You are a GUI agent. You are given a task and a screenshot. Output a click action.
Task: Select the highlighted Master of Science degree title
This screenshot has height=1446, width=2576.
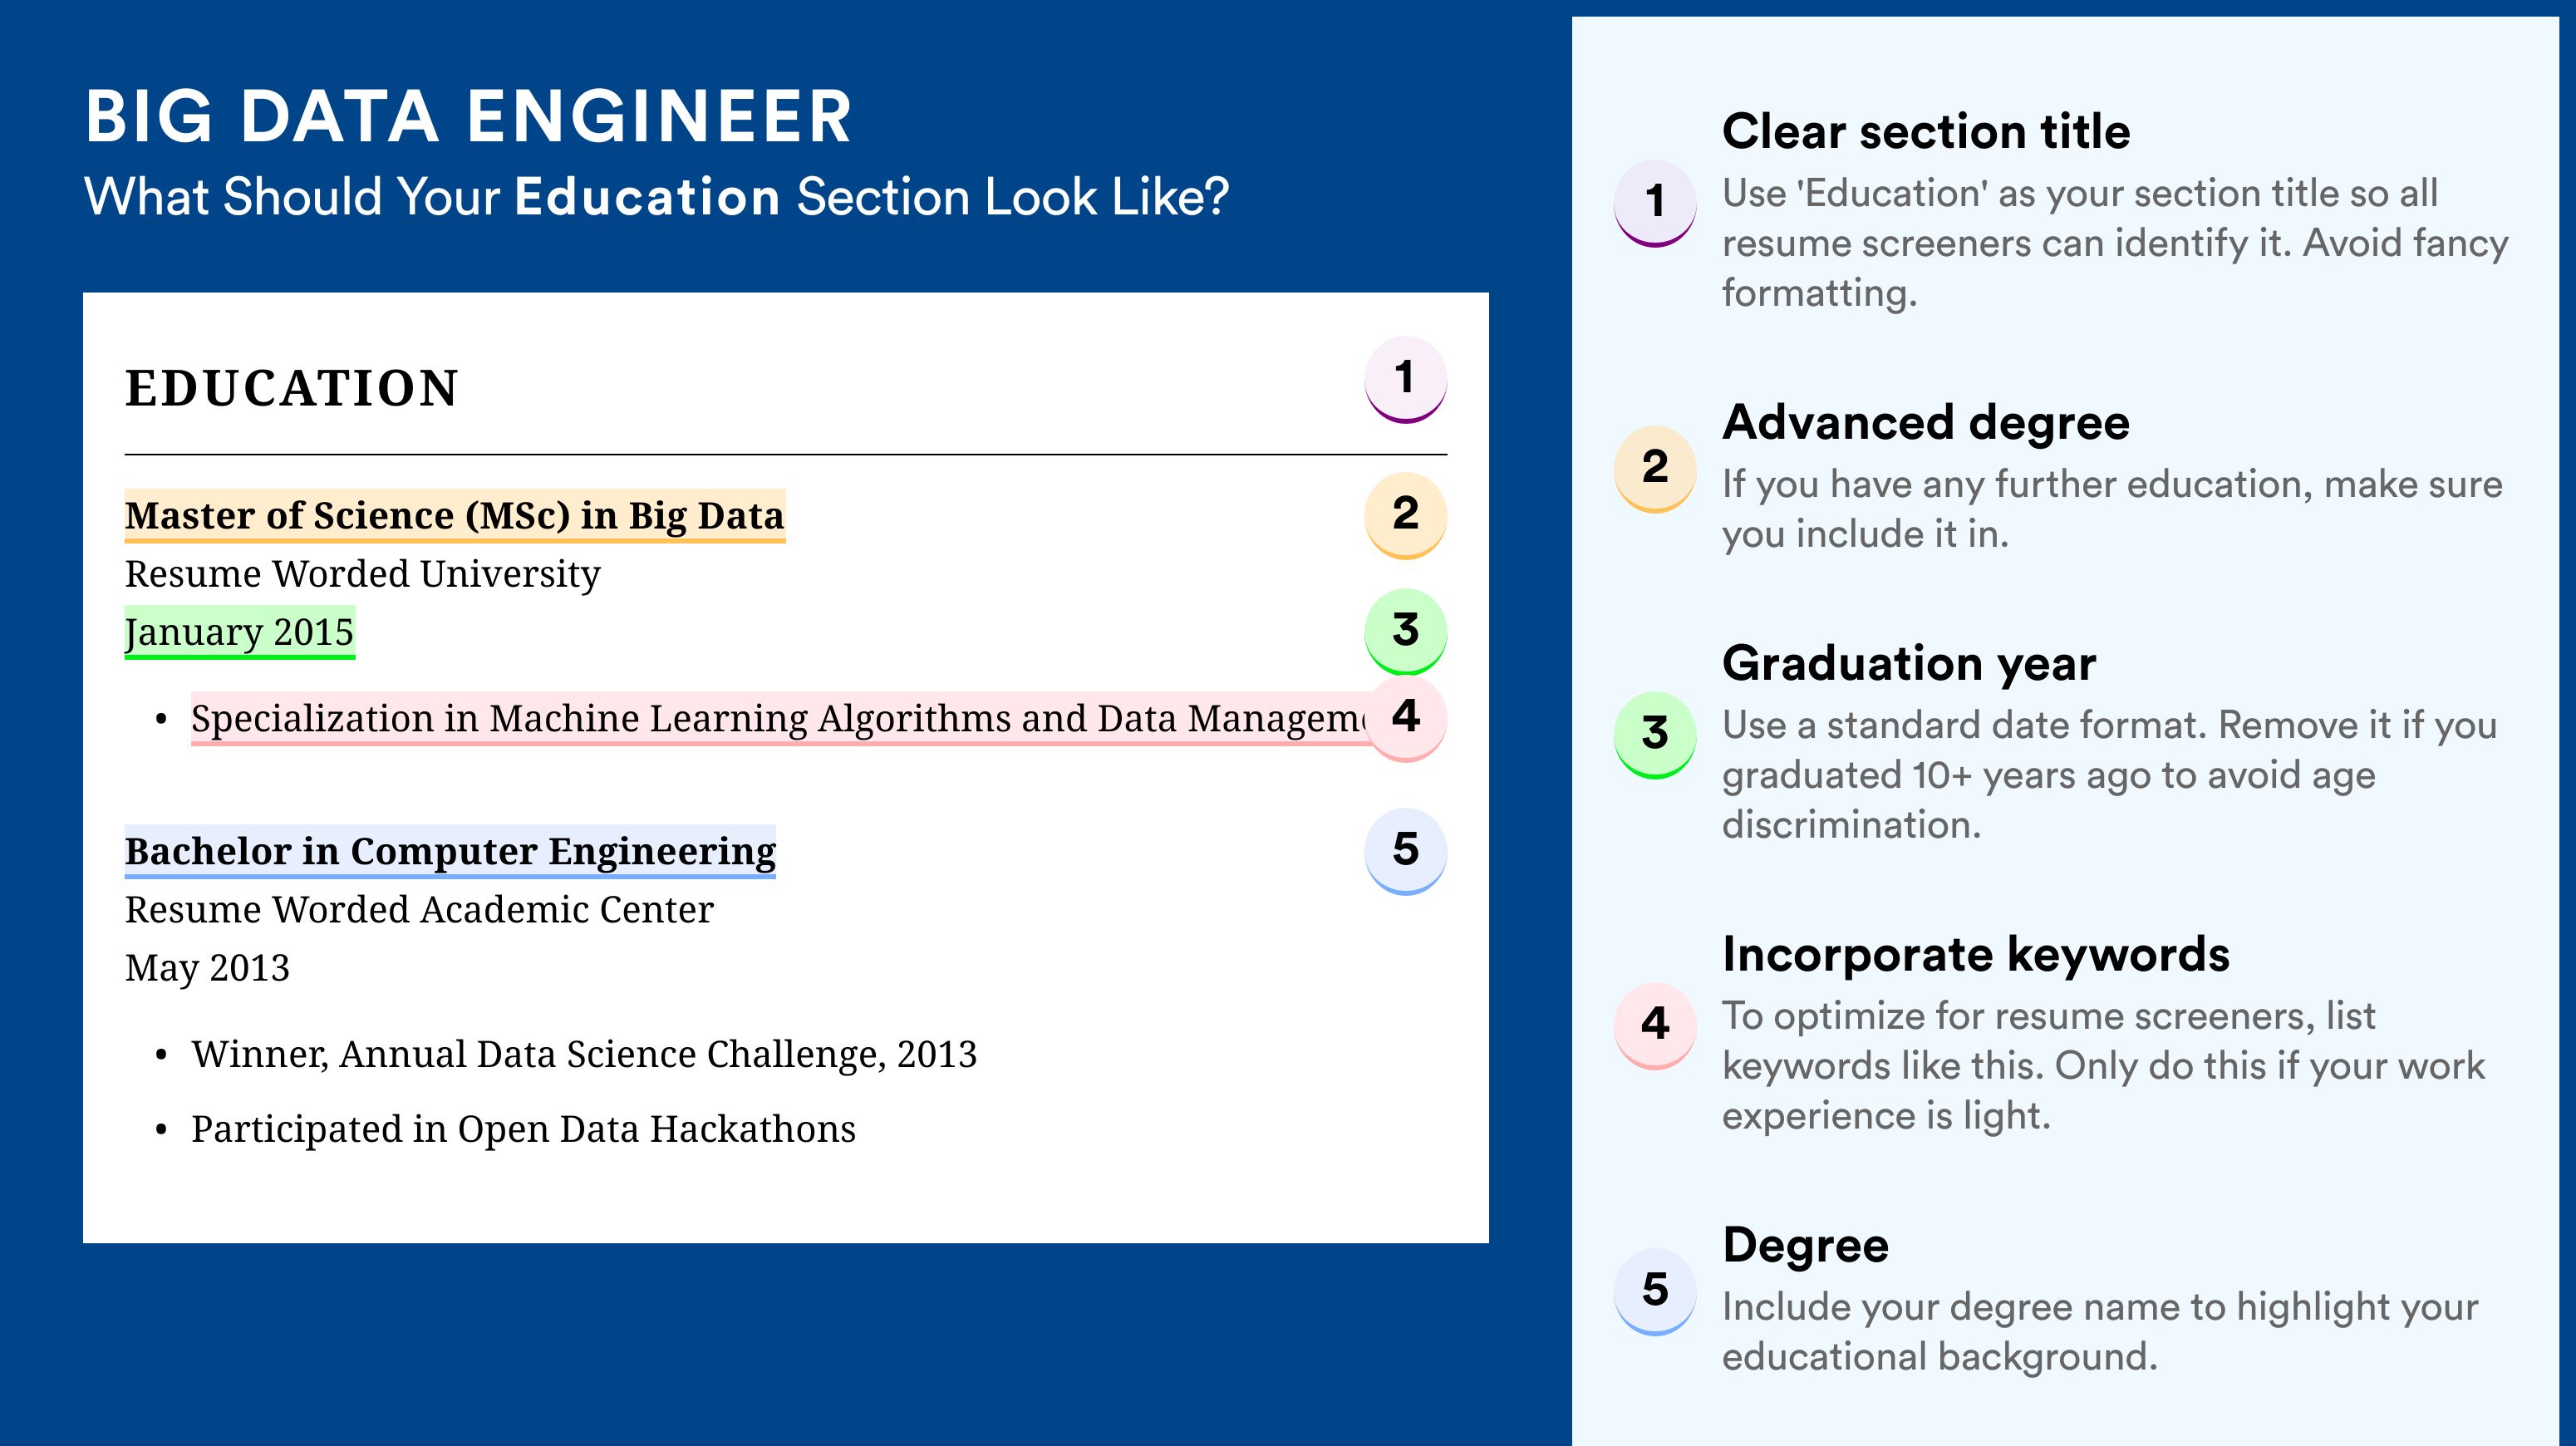[x=455, y=516]
